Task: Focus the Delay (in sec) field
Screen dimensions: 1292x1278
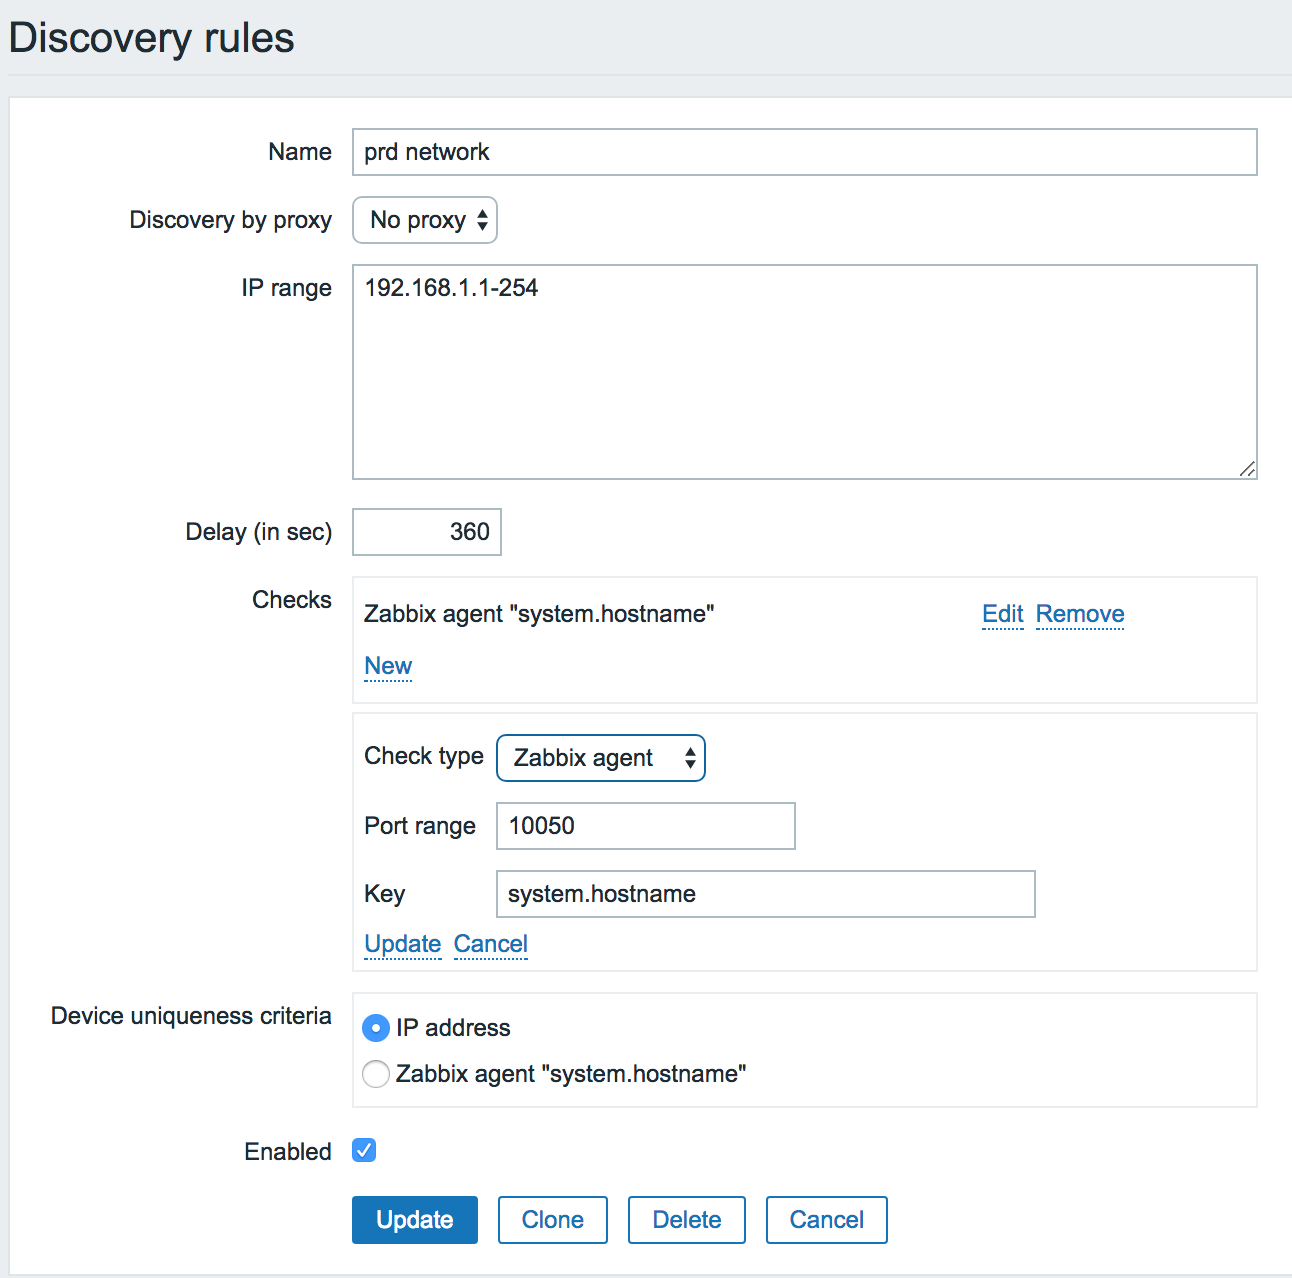Action: [427, 532]
